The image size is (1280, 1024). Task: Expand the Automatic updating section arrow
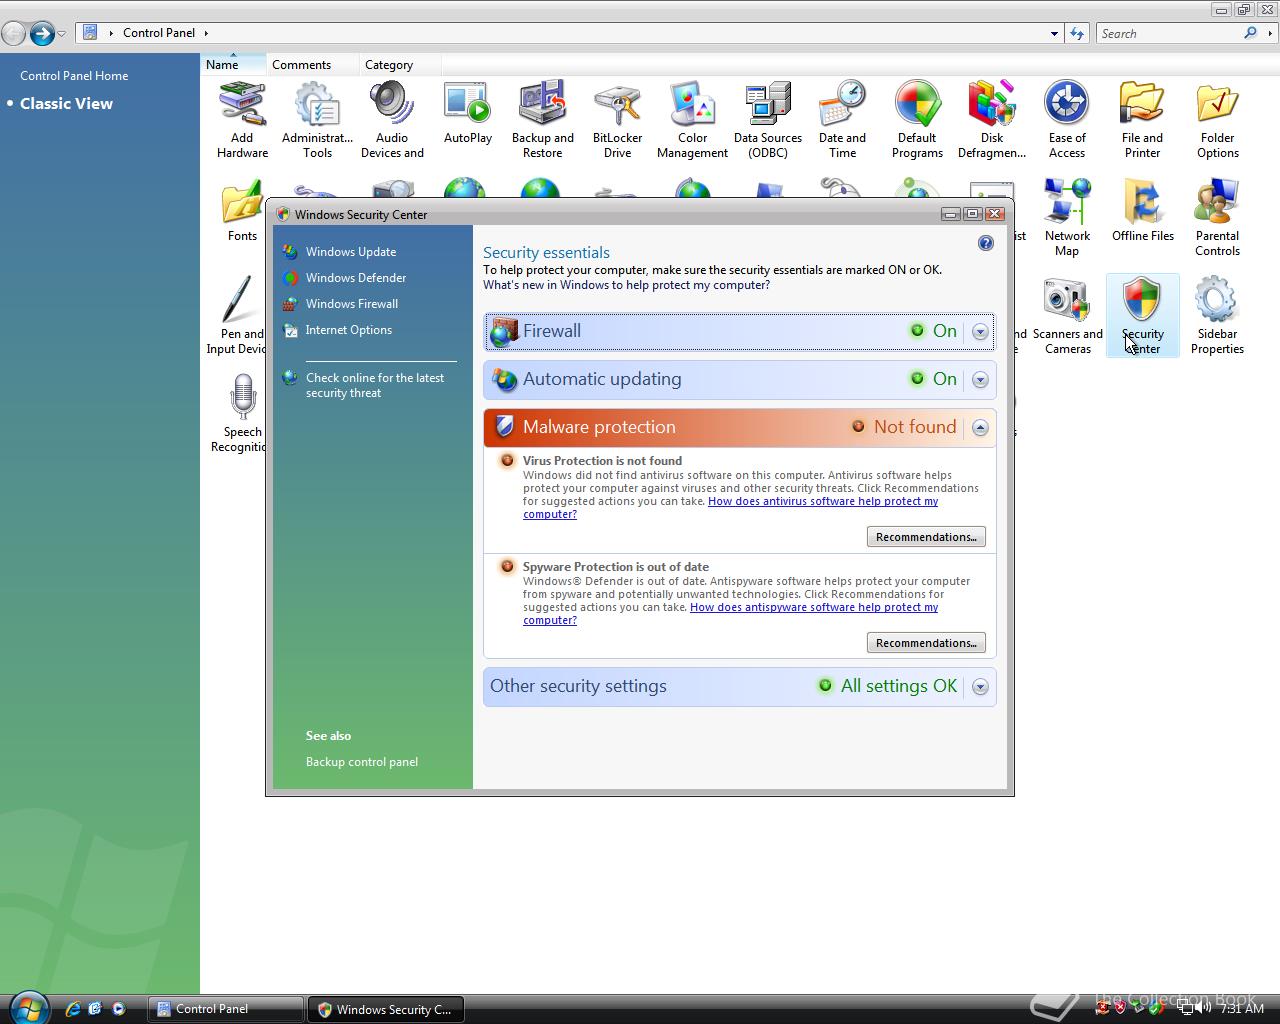[980, 380]
